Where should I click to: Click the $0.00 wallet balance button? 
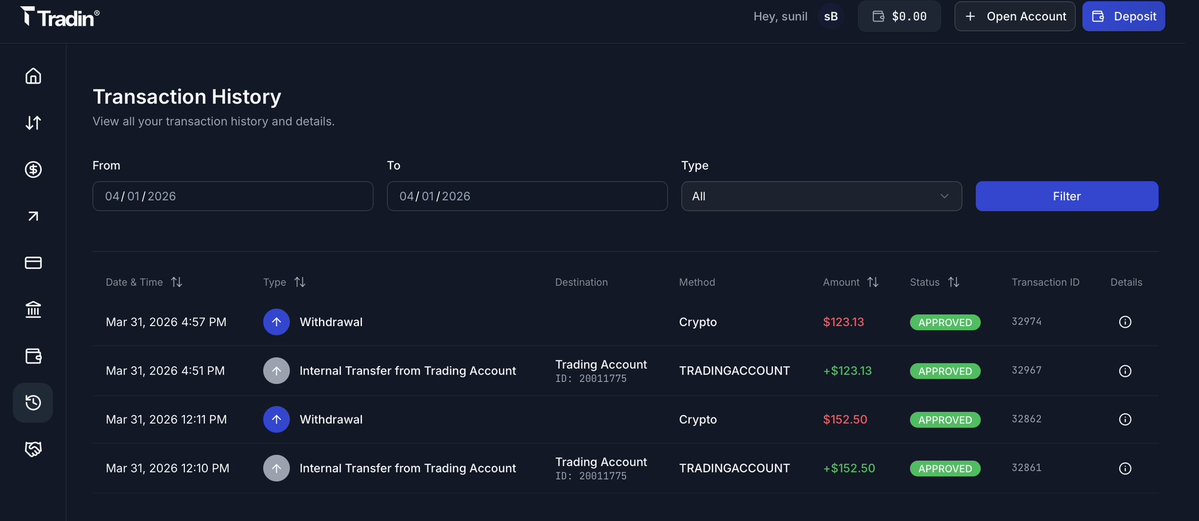pos(899,16)
